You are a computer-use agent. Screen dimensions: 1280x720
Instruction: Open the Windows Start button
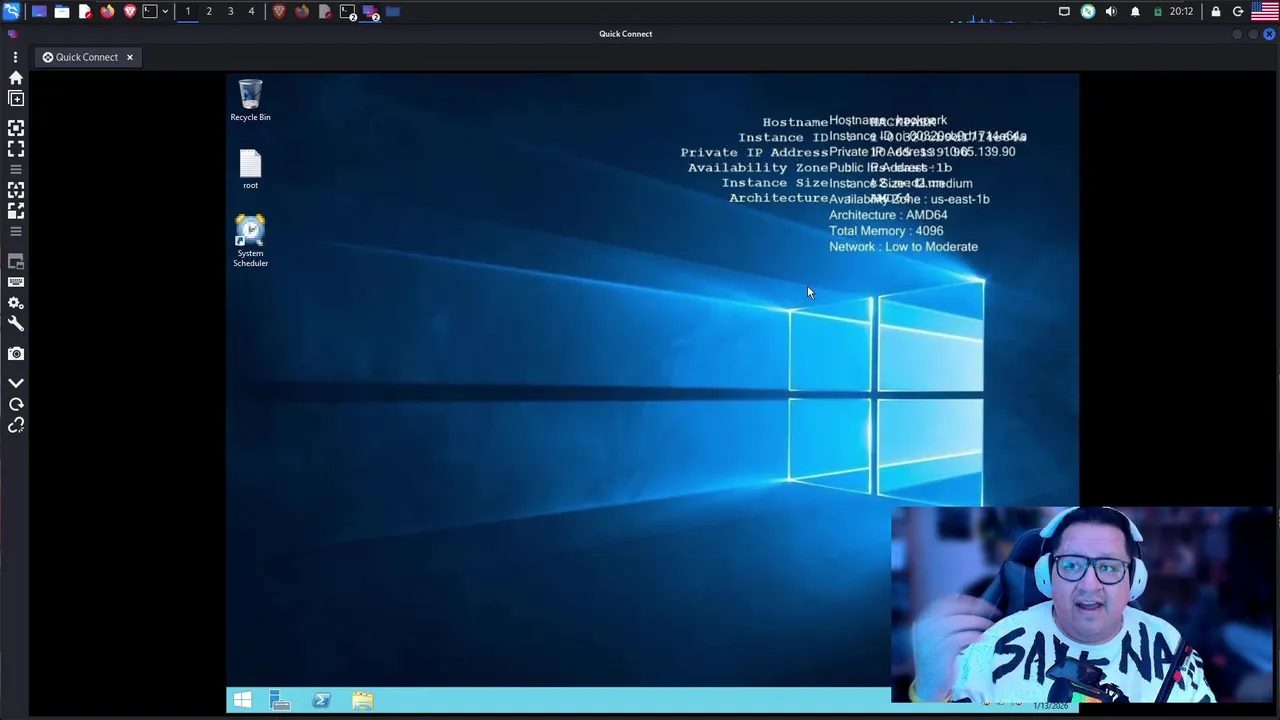tap(242, 701)
